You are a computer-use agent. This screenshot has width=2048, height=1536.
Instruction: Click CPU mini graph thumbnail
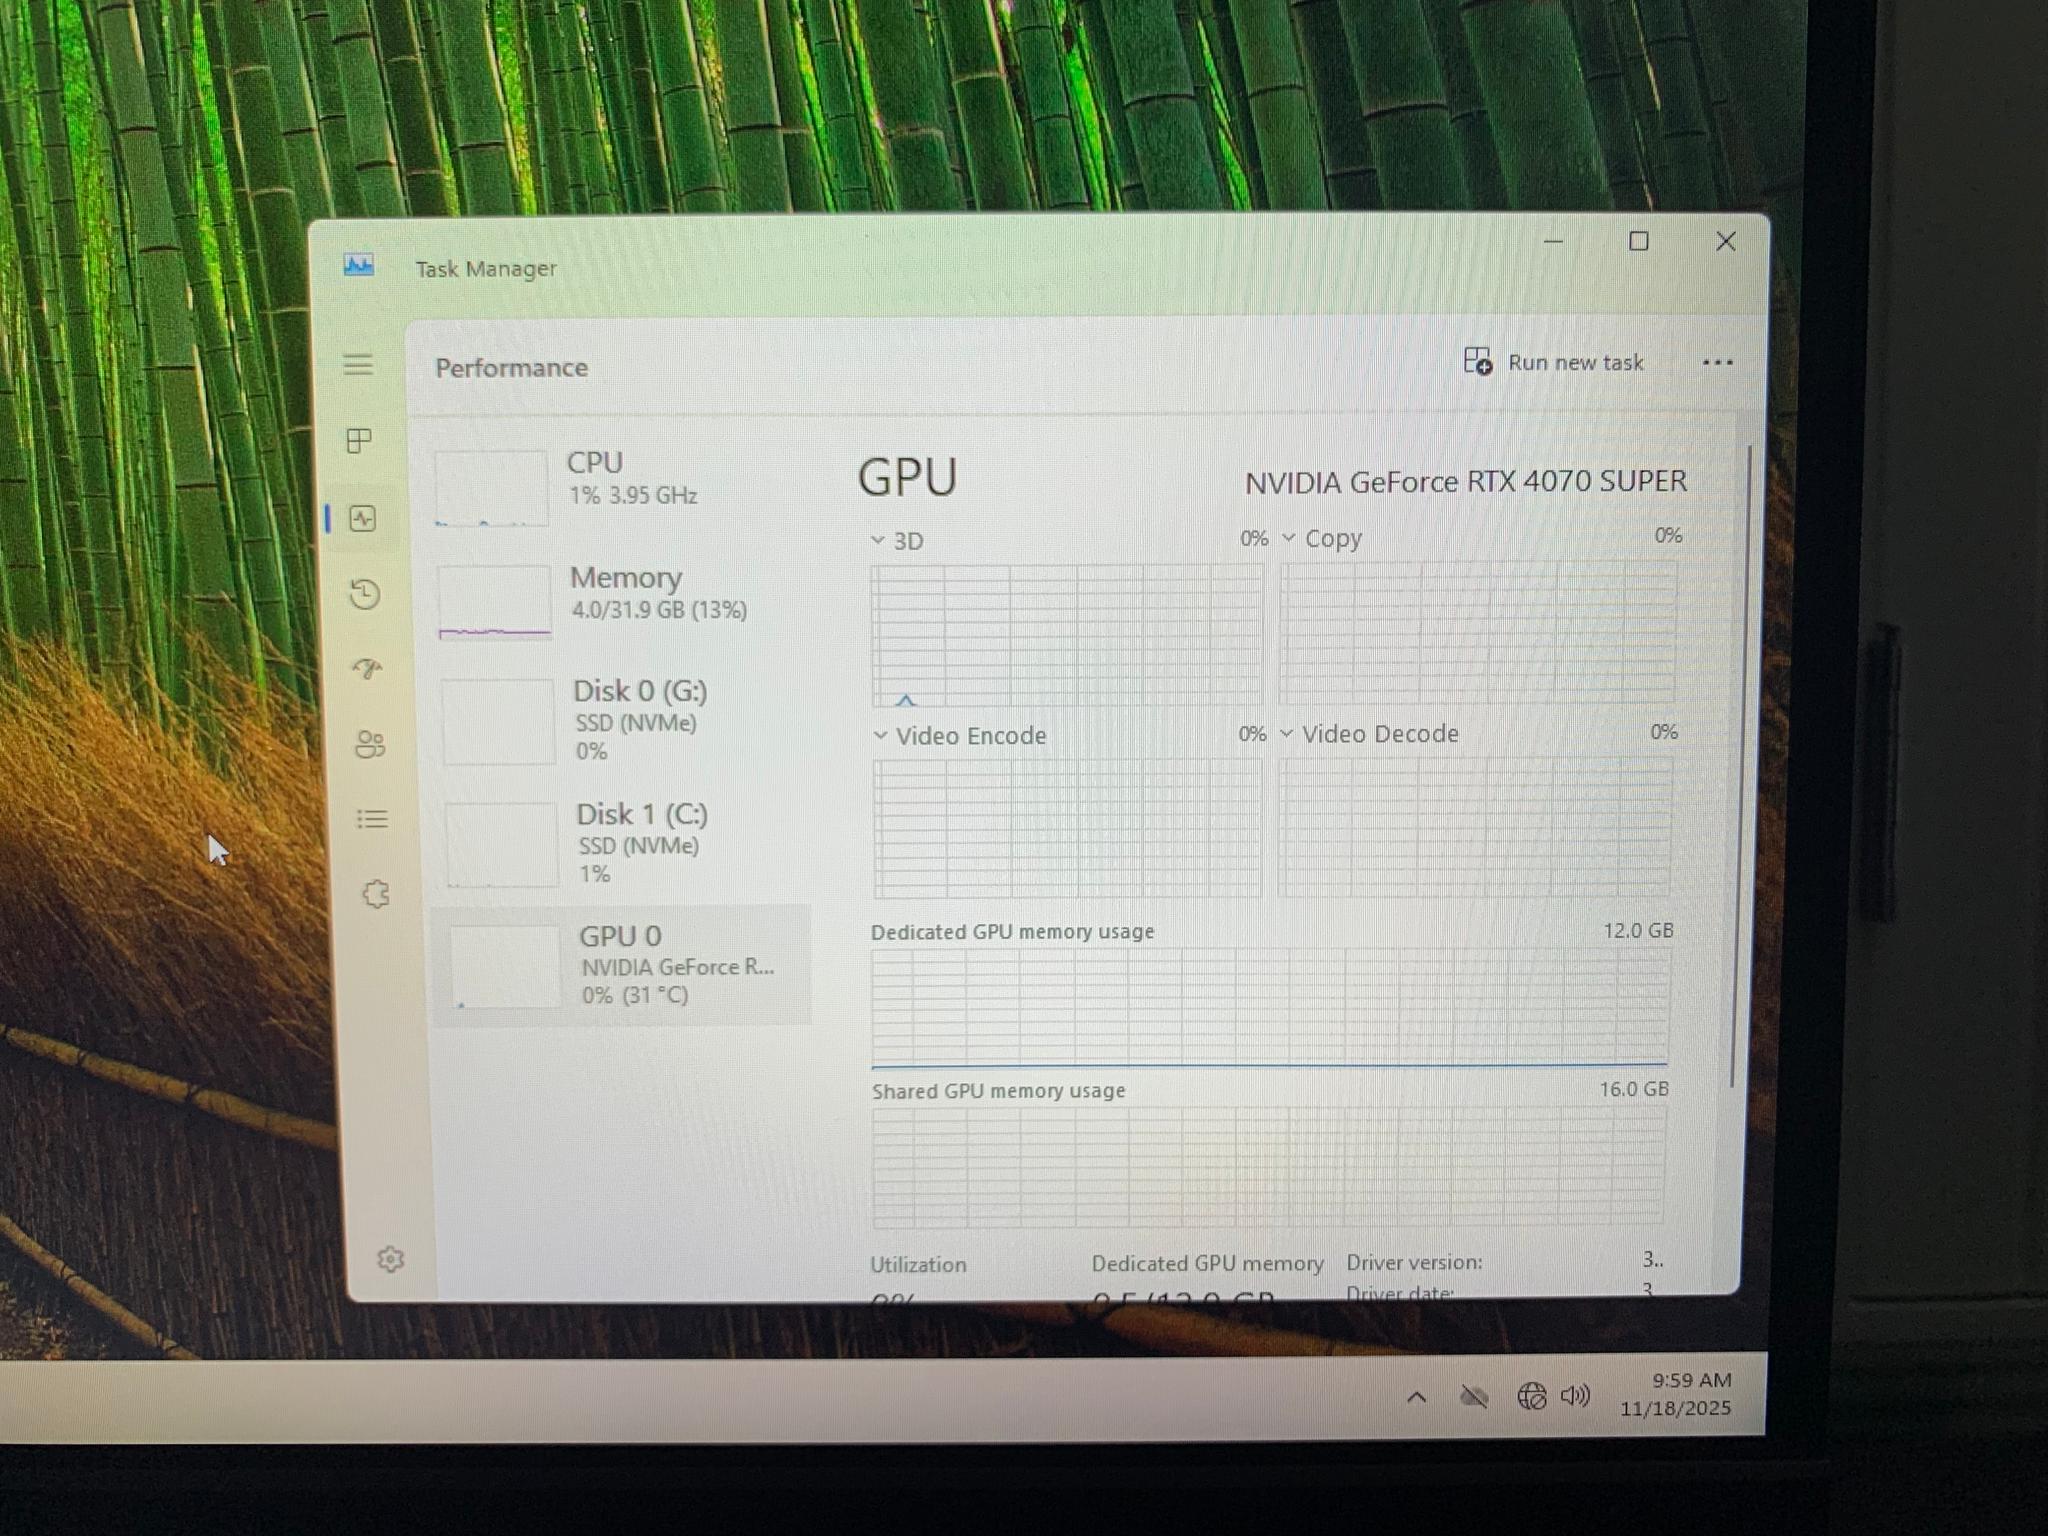click(491, 488)
